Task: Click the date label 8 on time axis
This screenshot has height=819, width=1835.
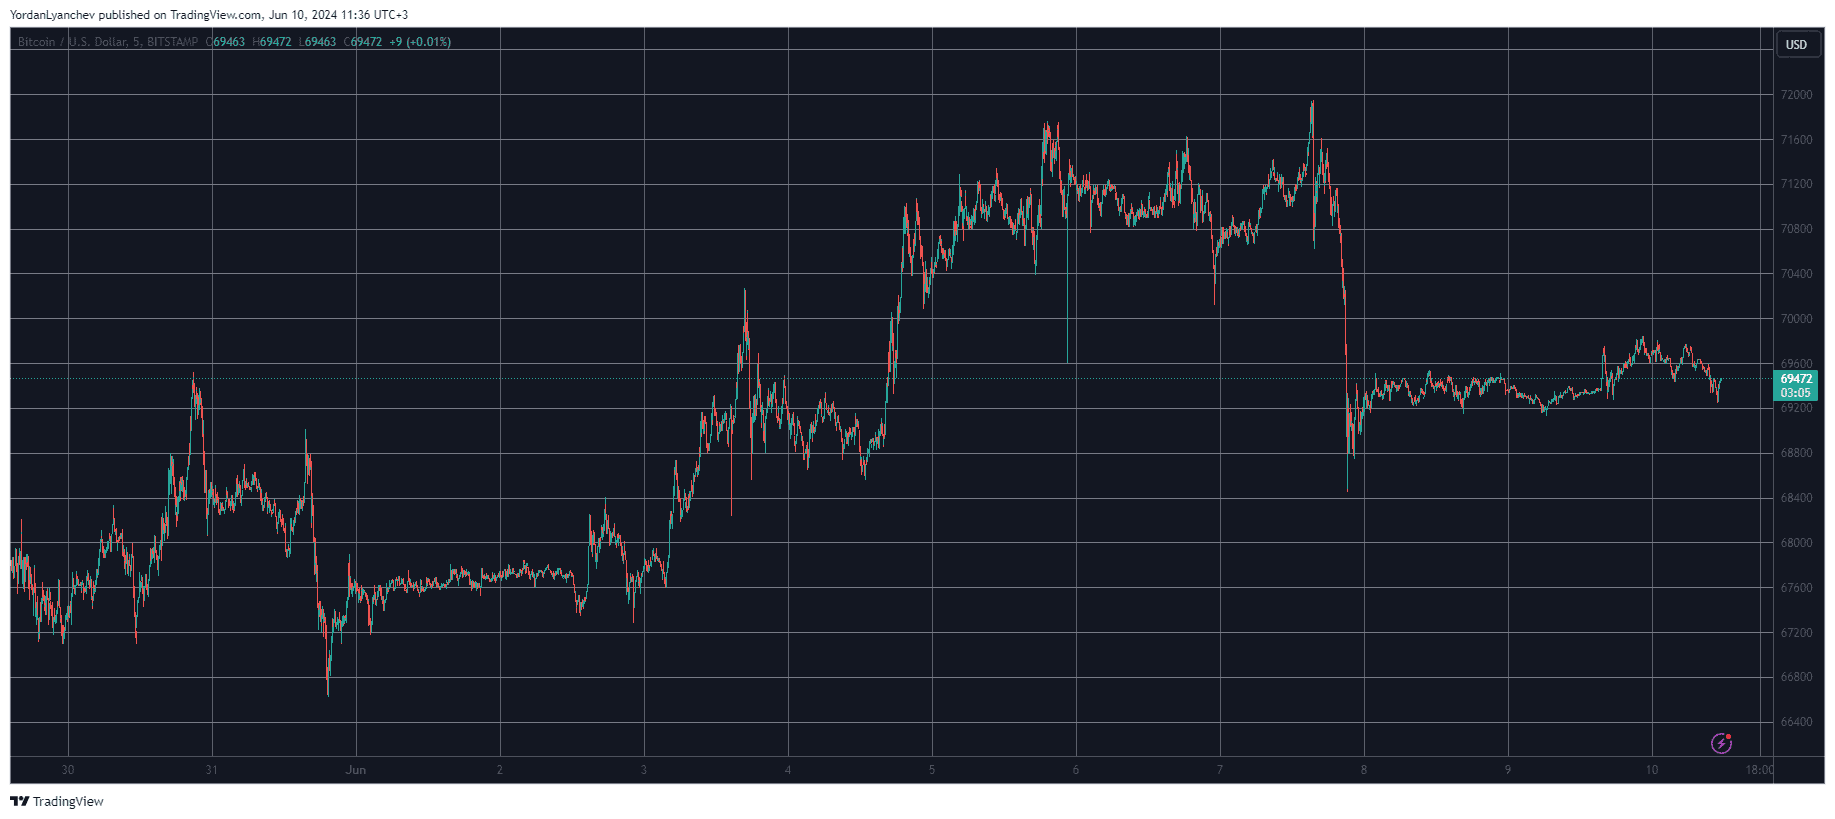Action: tap(1364, 770)
